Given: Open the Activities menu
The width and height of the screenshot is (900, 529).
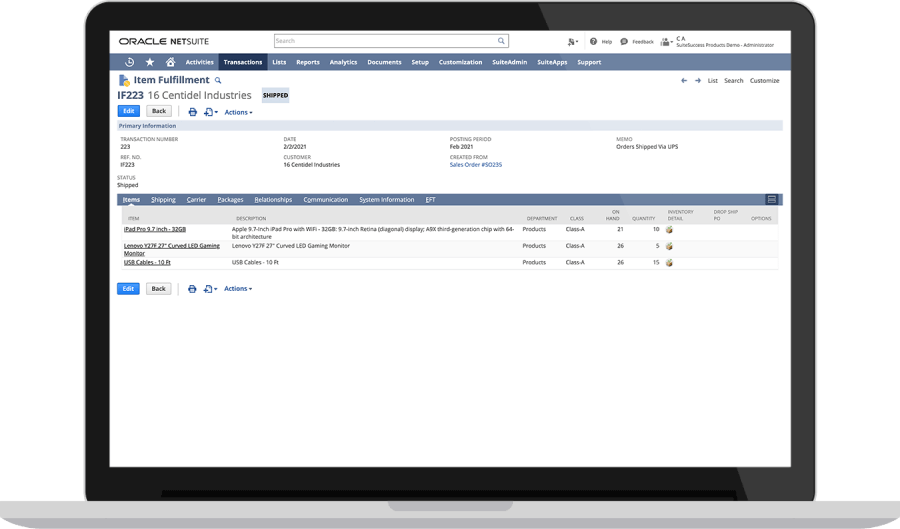Looking at the screenshot, I should tap(199, 62).
